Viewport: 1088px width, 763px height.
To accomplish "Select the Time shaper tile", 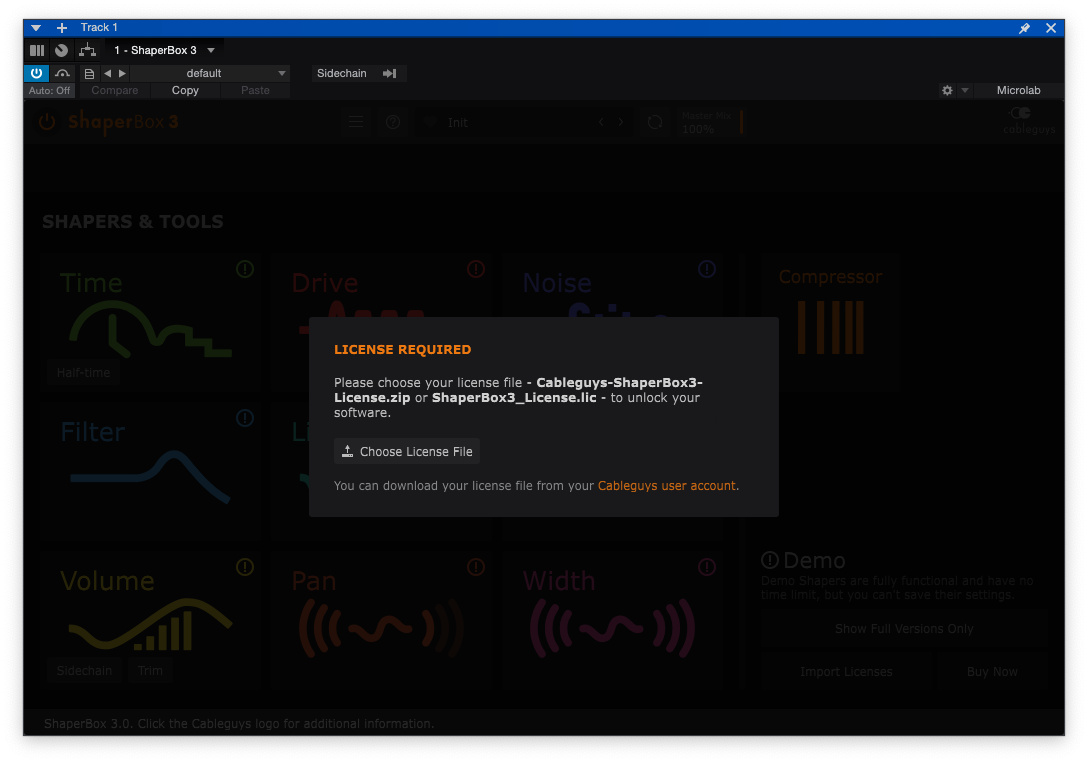I will pyautogui.click(x=150, y=321).
